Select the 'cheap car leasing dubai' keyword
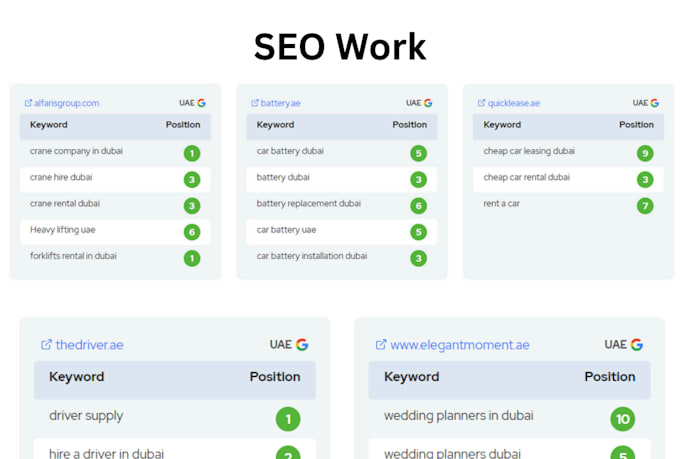Screen dimensions: 680x459 click(x=529, y=151)
